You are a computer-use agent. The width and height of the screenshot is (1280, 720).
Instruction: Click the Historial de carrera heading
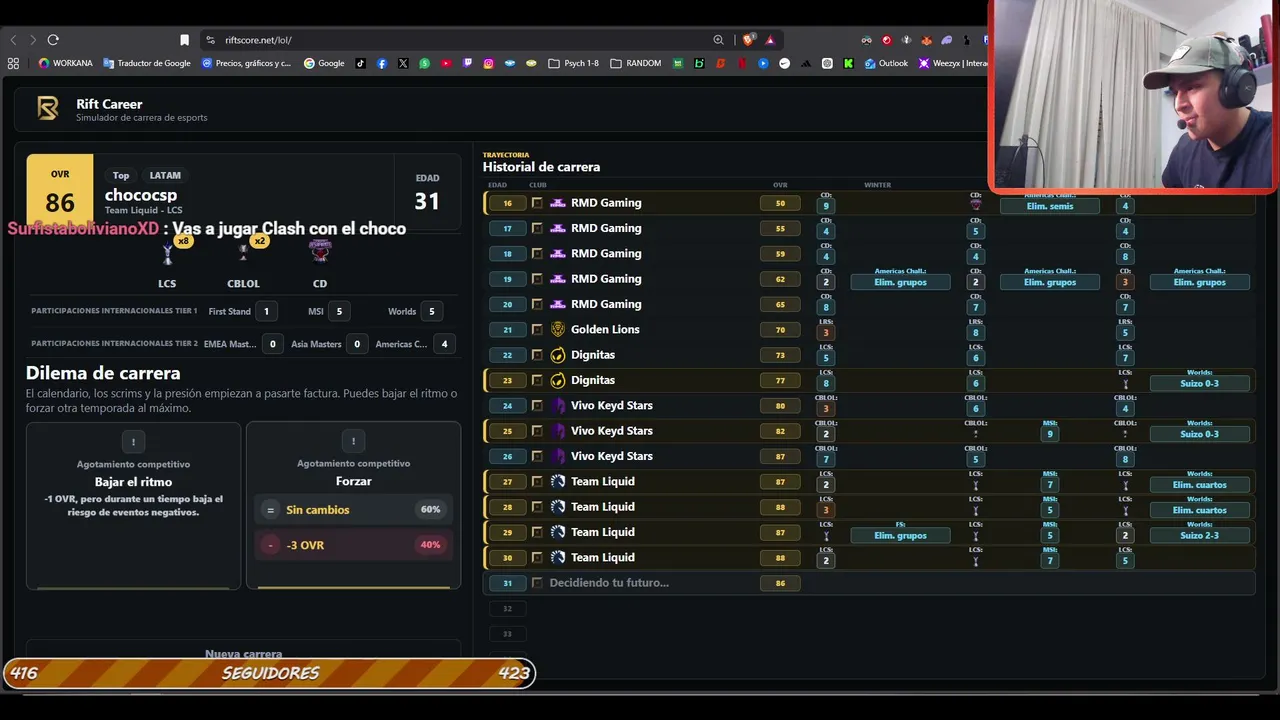[x=541, y=167]
